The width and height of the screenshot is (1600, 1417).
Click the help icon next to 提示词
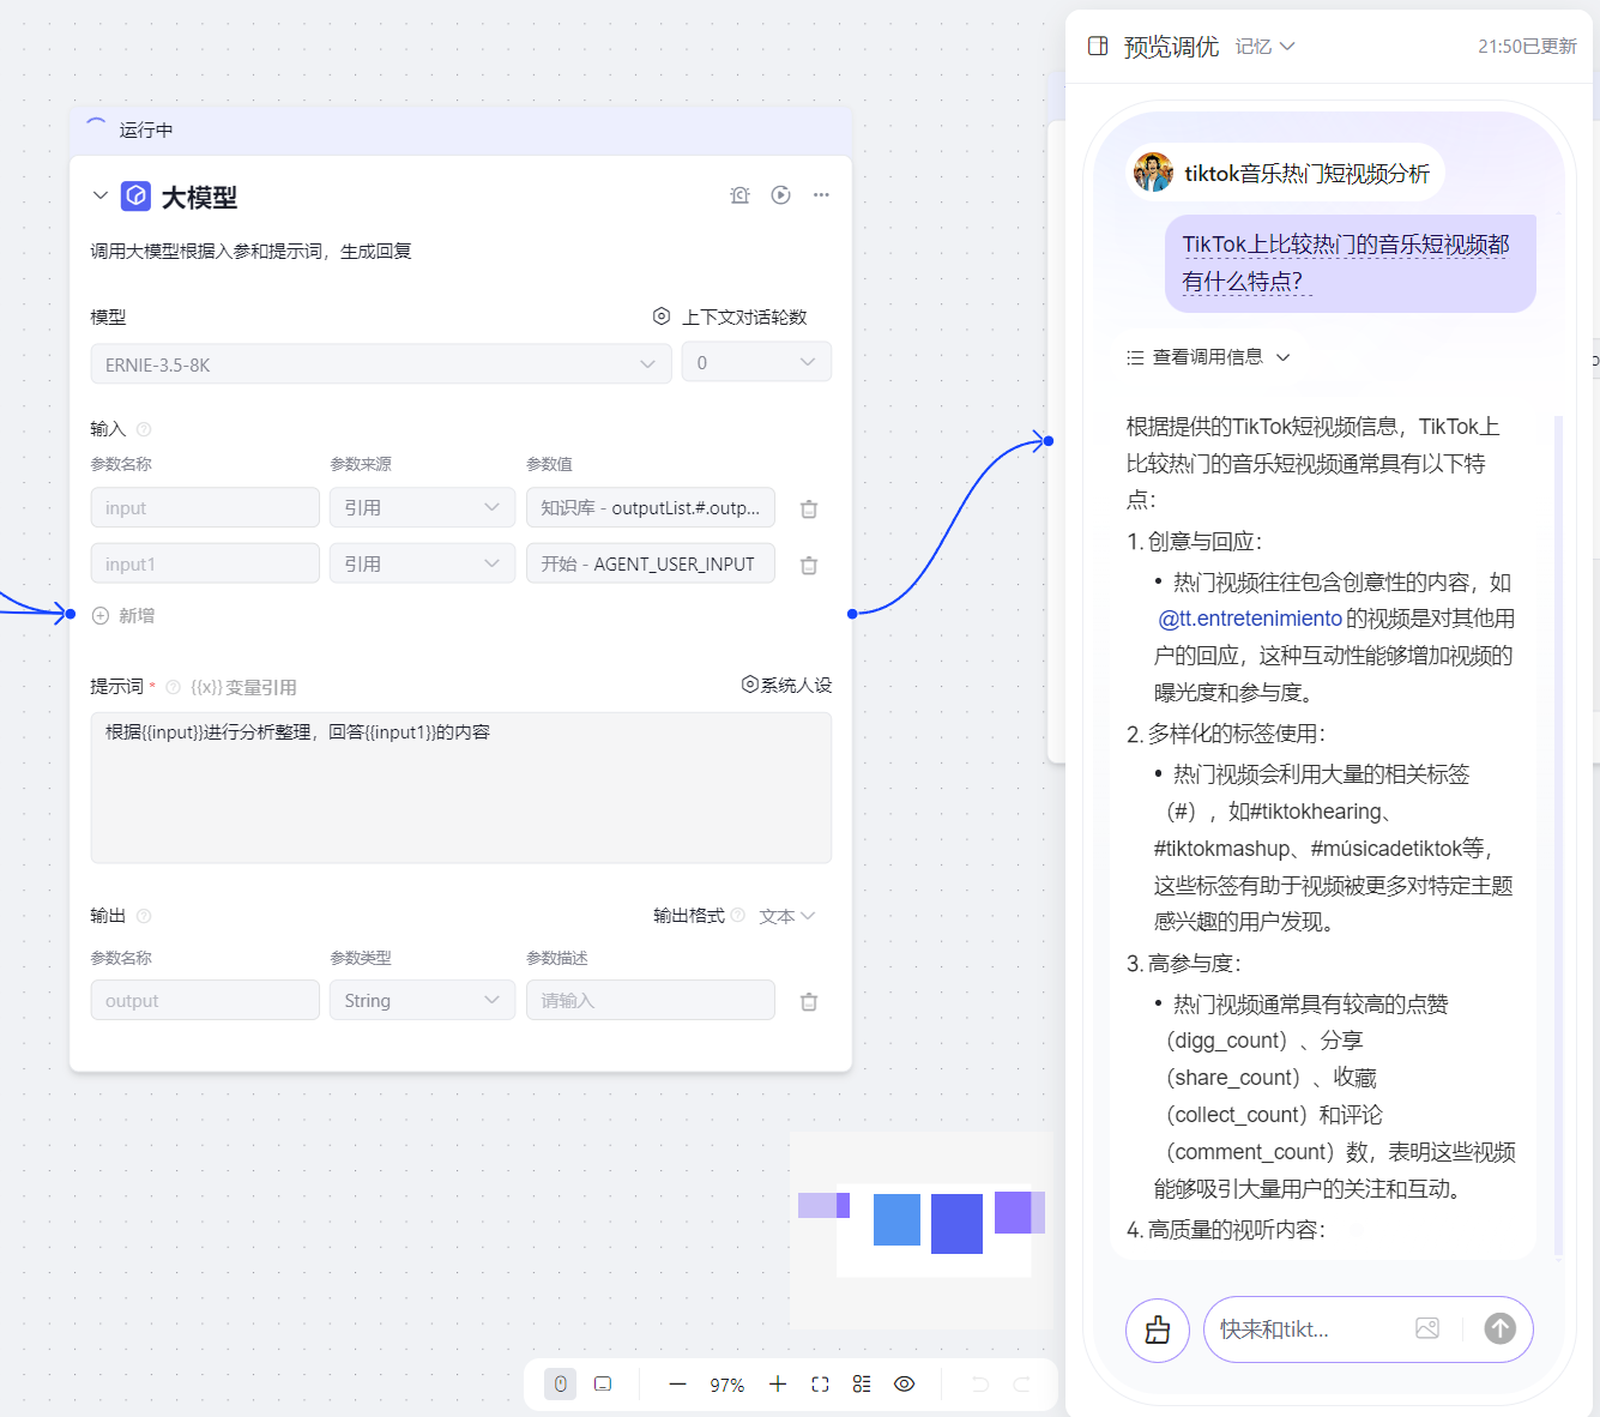173,687
